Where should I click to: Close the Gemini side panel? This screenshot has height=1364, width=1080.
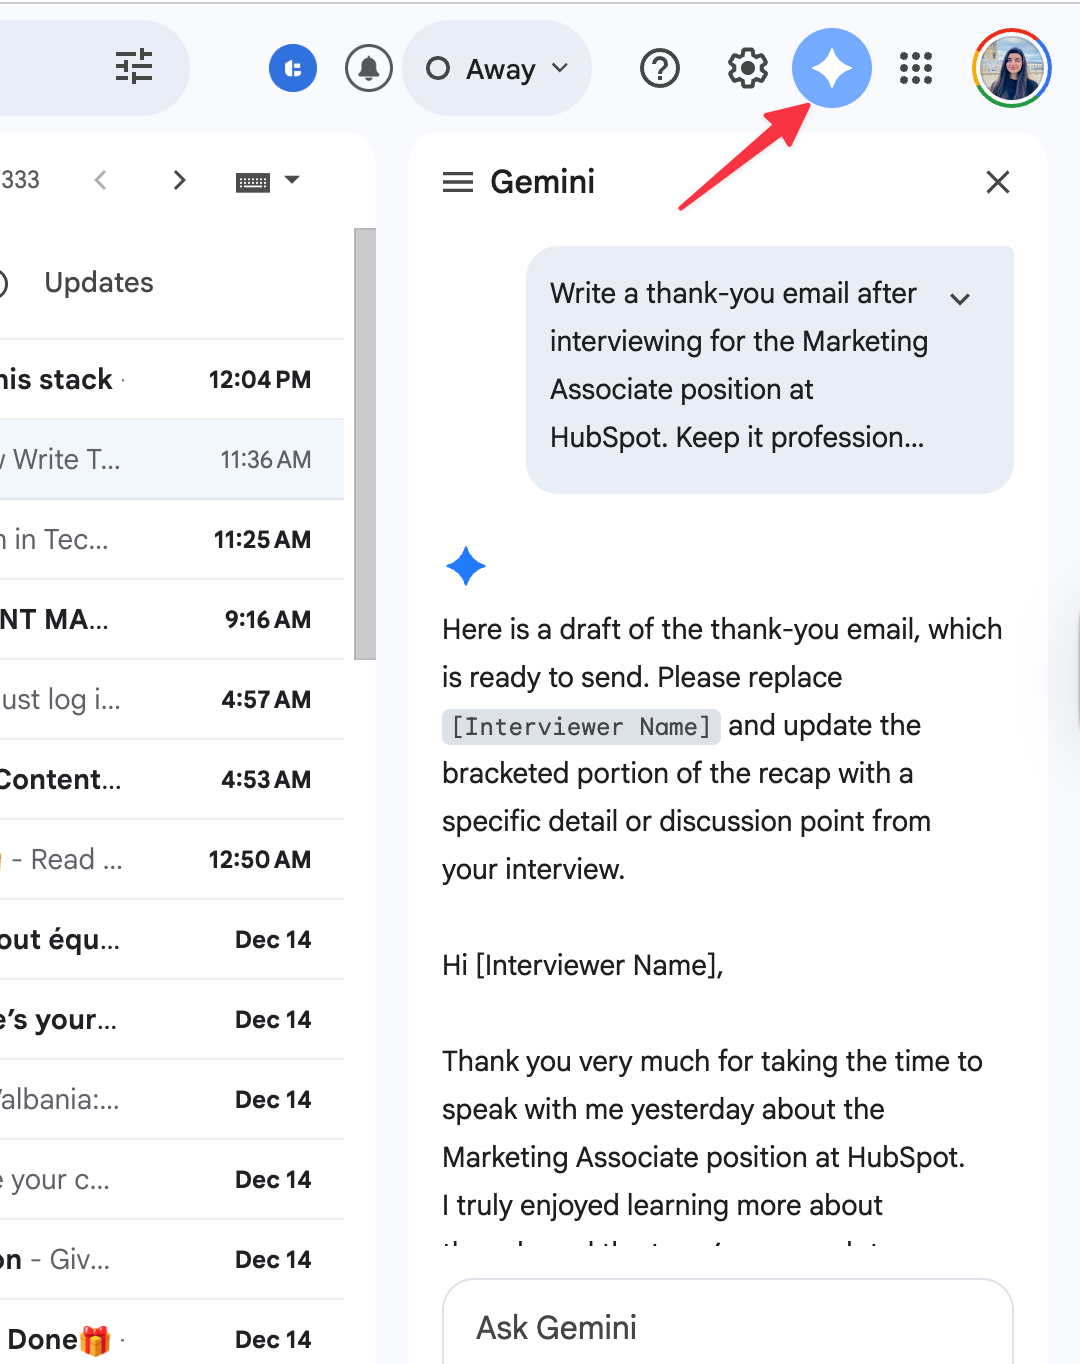click(x=997, y=182)
